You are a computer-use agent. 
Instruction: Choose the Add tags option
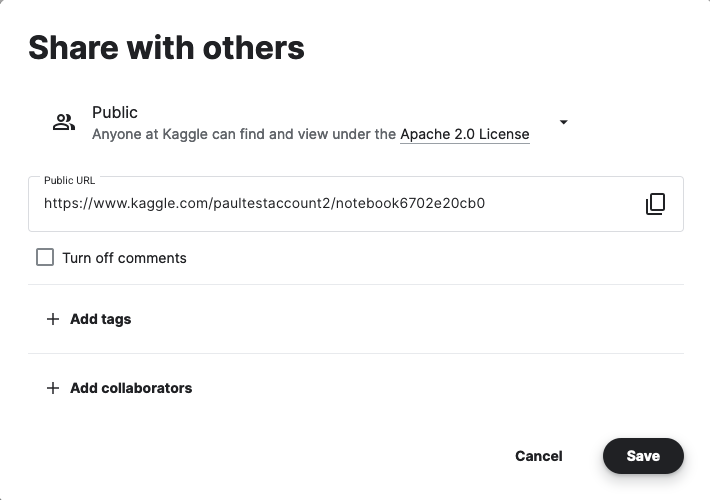pos(101,319)
